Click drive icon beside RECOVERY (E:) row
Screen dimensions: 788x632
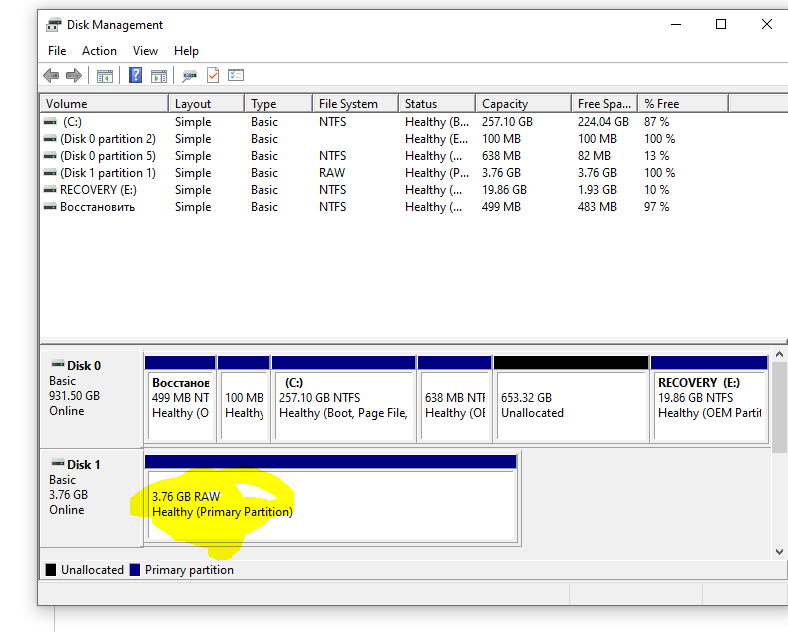pyautogui.click(x=50, y=190)
